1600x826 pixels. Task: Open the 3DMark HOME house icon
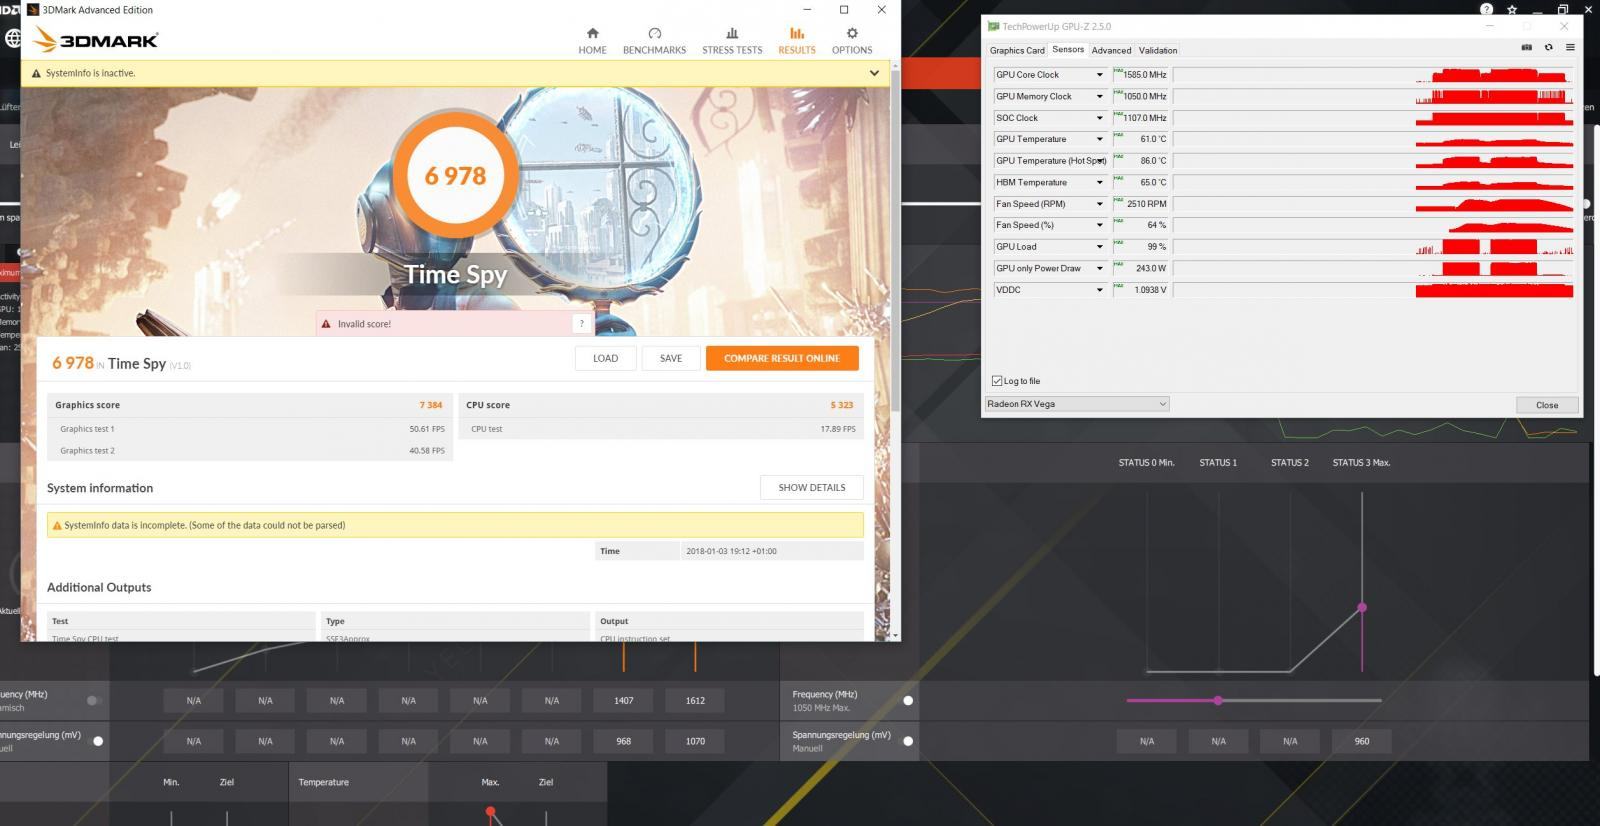tap(592, 33)
